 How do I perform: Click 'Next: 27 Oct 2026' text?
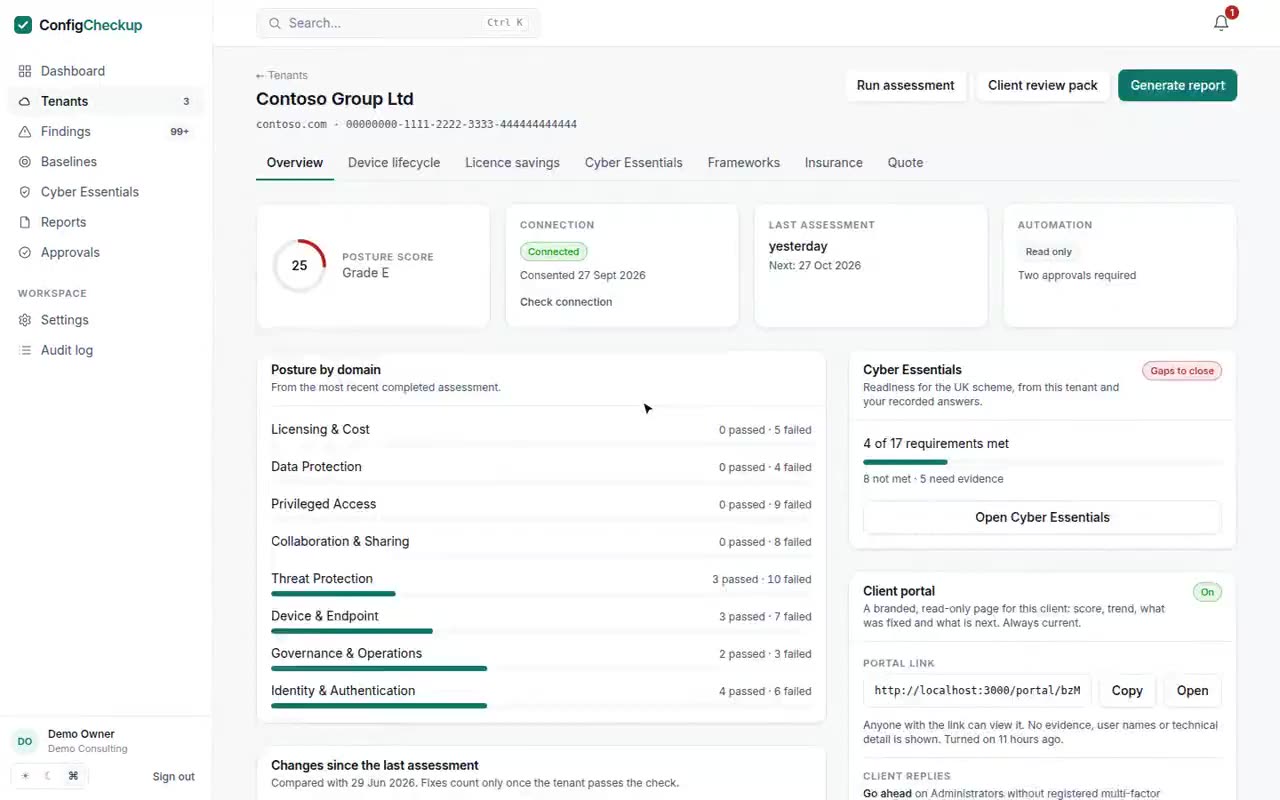coord(815,266)
